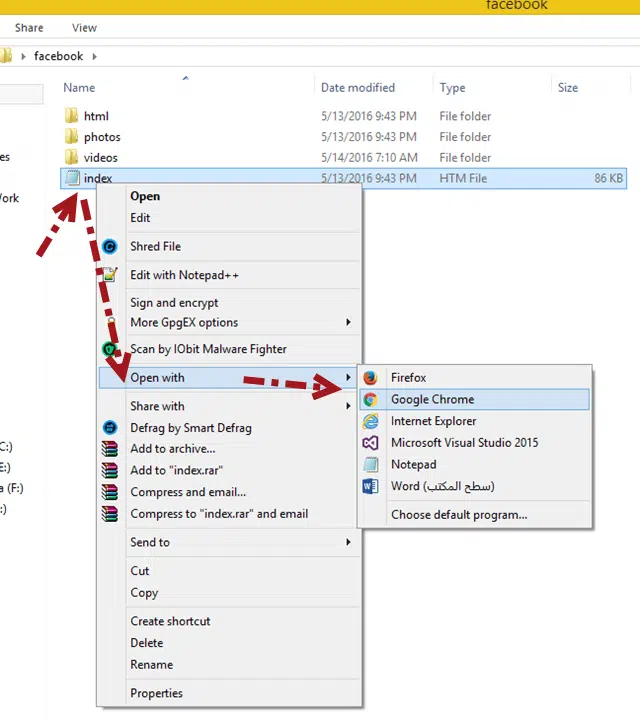Click the Notepad++ icon in context menu
This screenshot has height=720, width=640.
click(109, 275)
